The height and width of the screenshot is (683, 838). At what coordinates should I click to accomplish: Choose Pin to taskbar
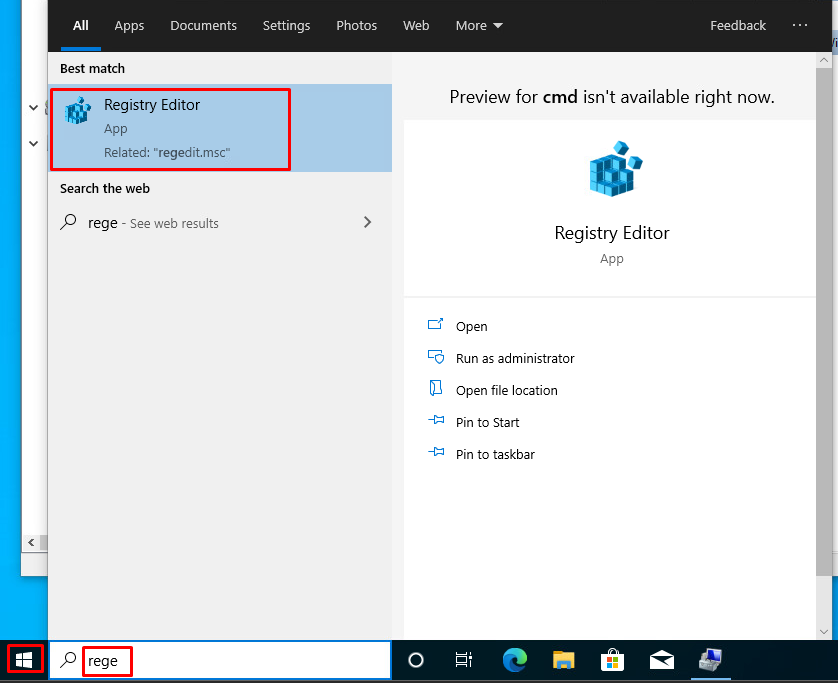[x=495, y=455]
